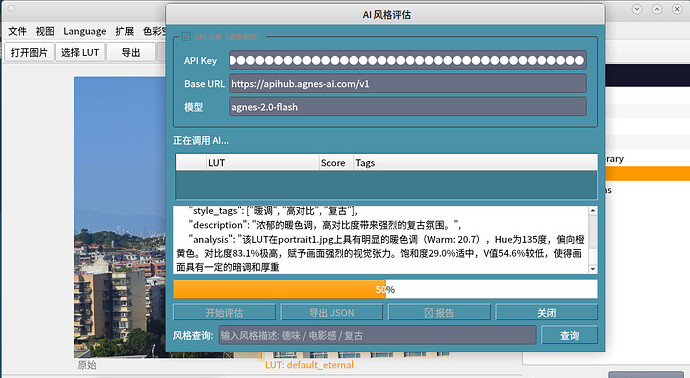The width and height of the screenshot is (690, 378).
Task: Open the 扩展 menu in main window
Action: point(125,31)
